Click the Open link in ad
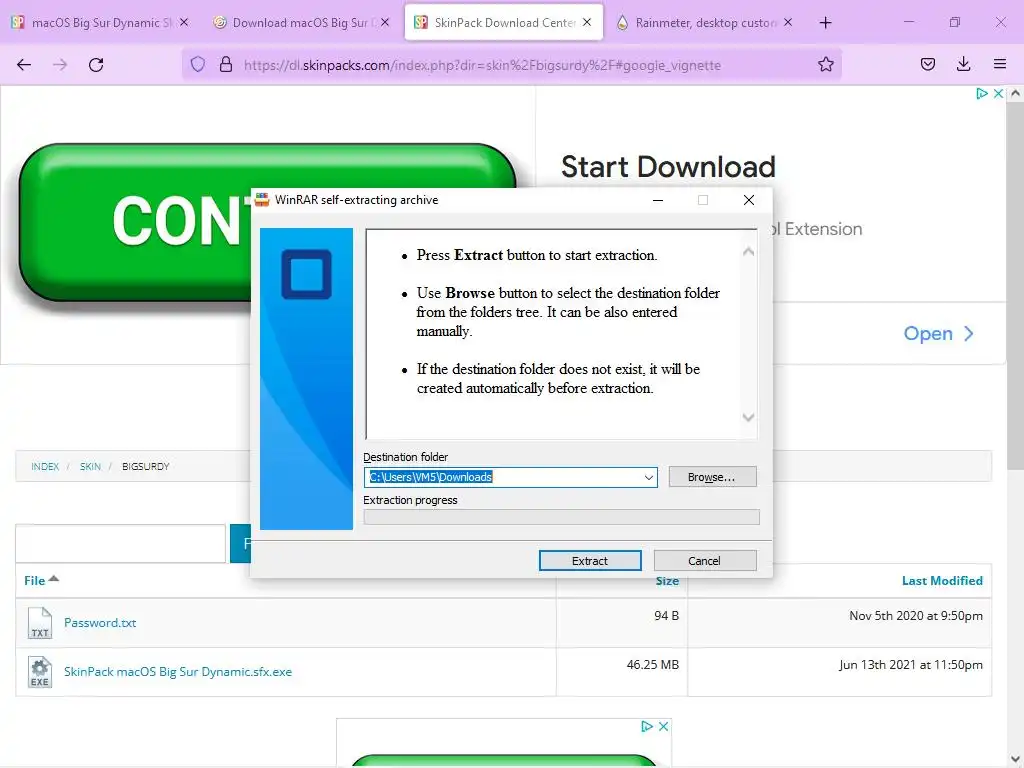The height and width of the screenshot is (768, 1024). (938, 334)
